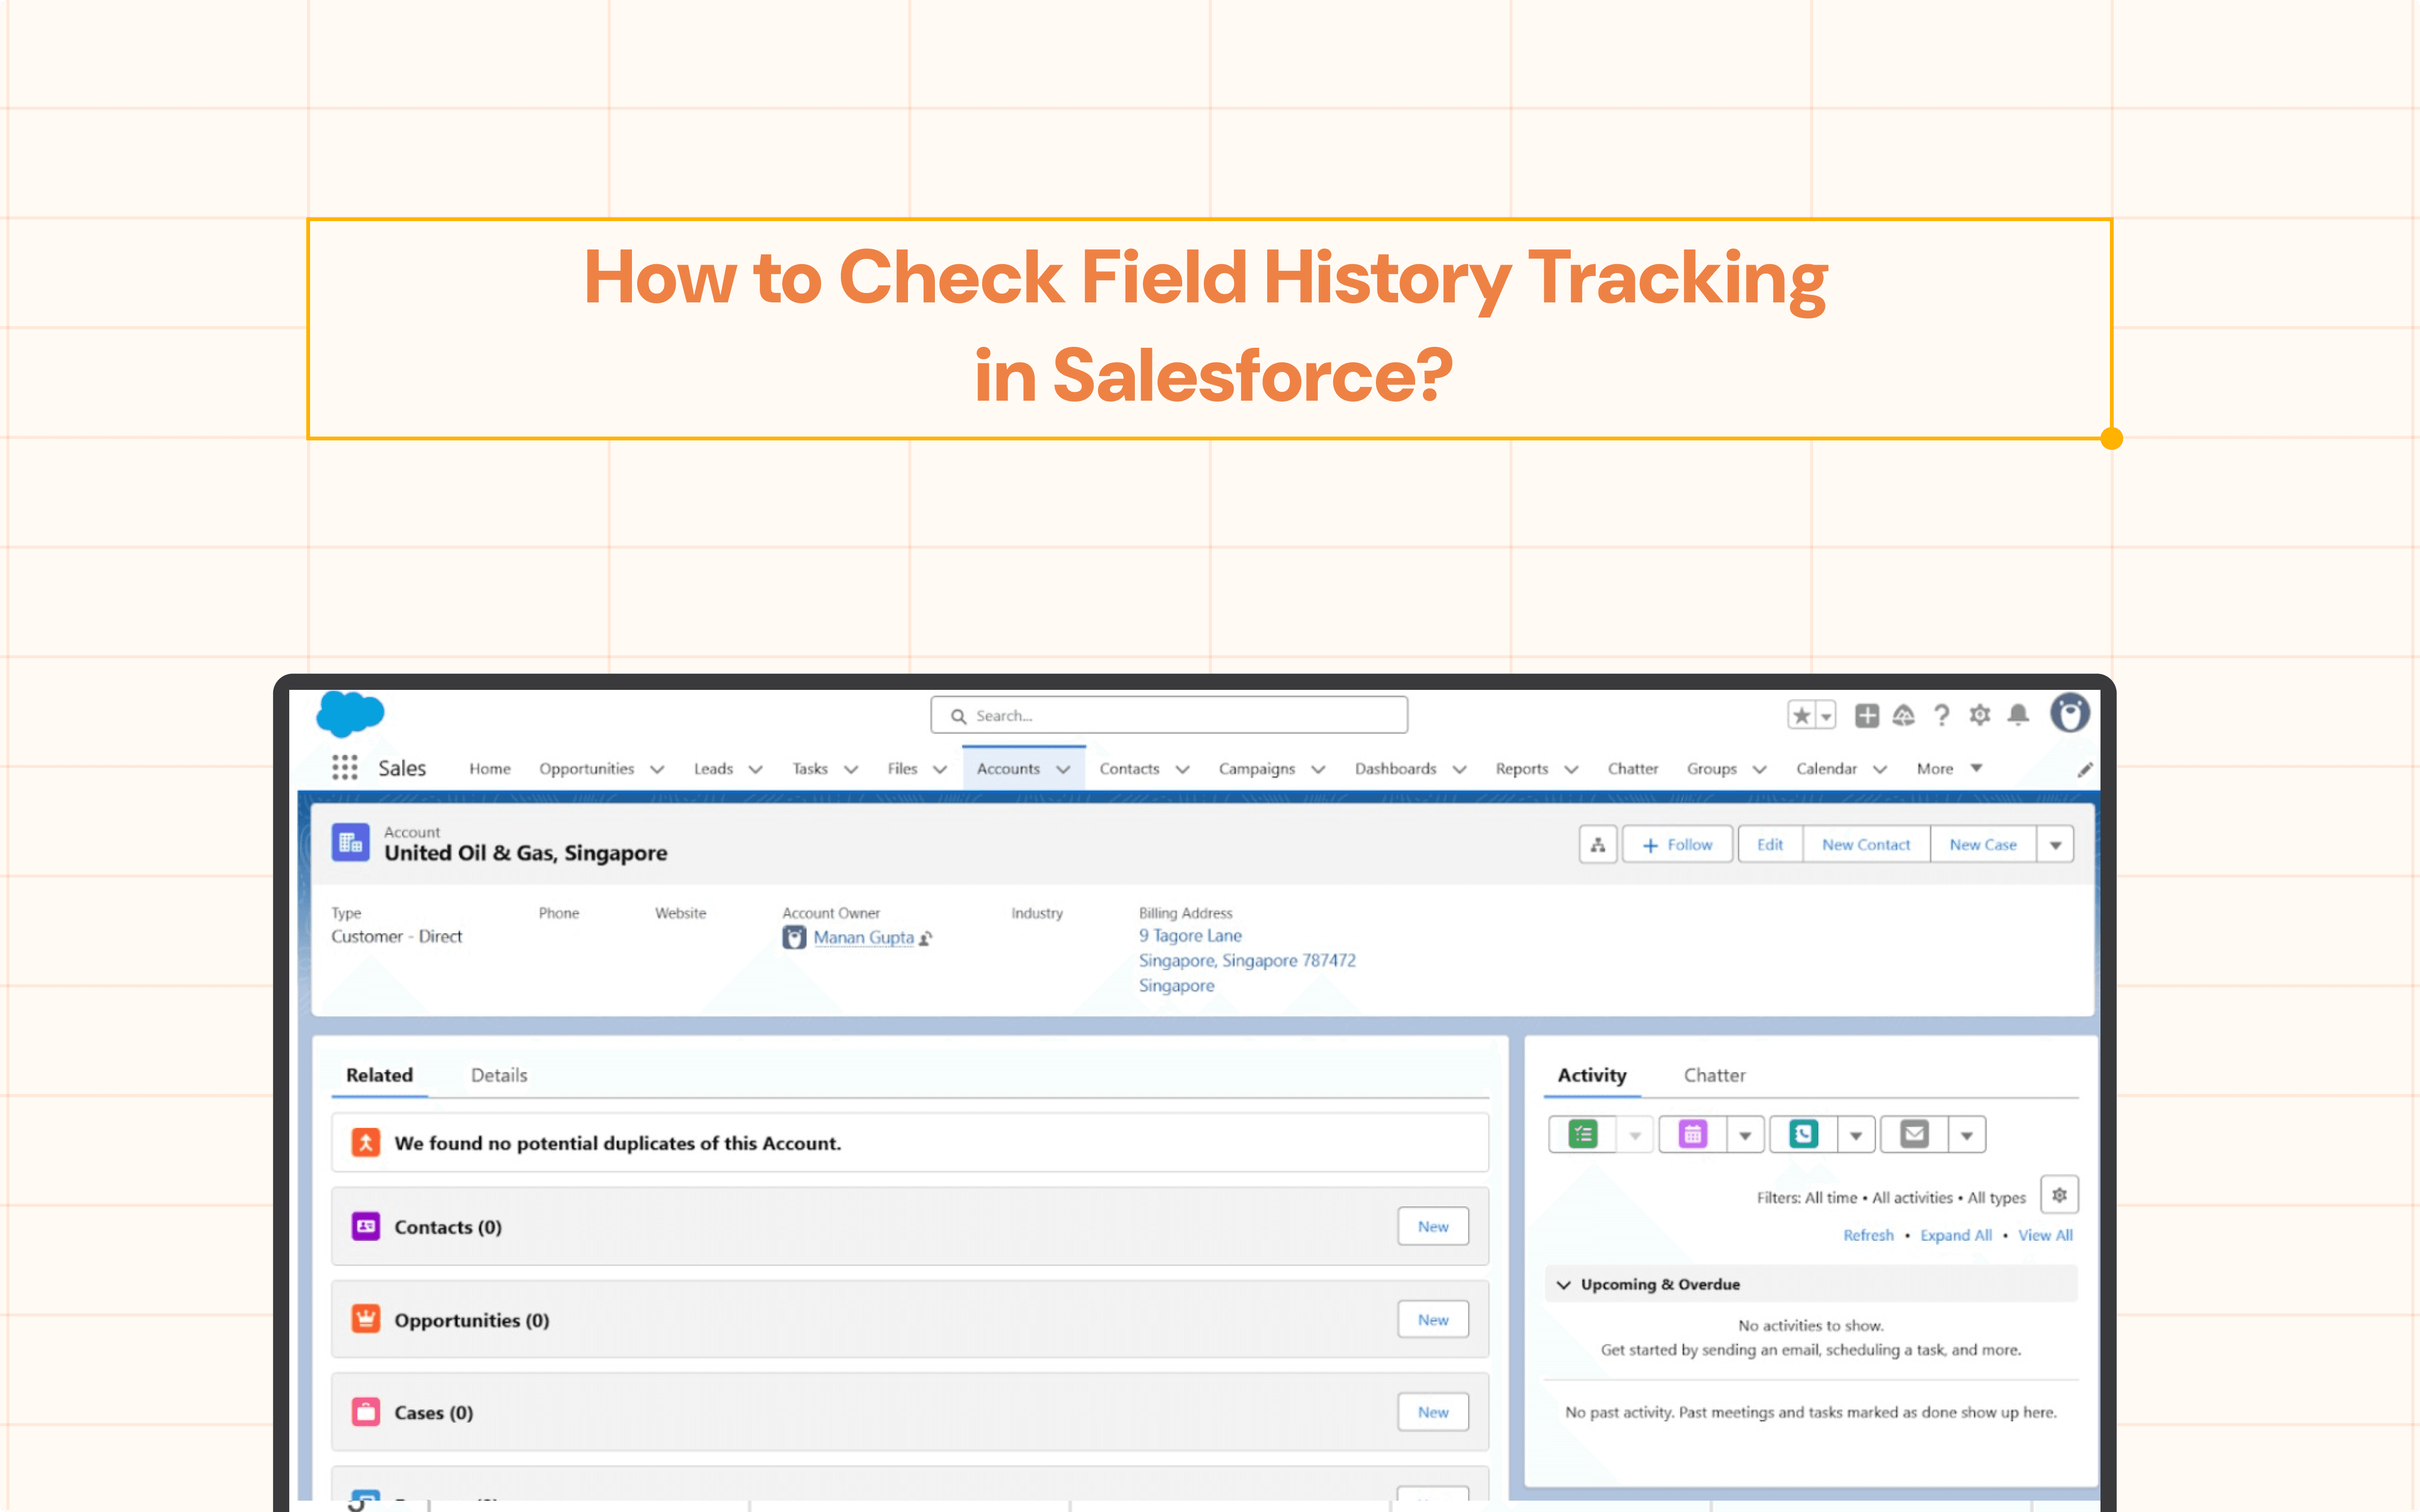Click New in the Cases related list
The height and width of the screenshot is (1512, 2420).
coord(1433,1412)
